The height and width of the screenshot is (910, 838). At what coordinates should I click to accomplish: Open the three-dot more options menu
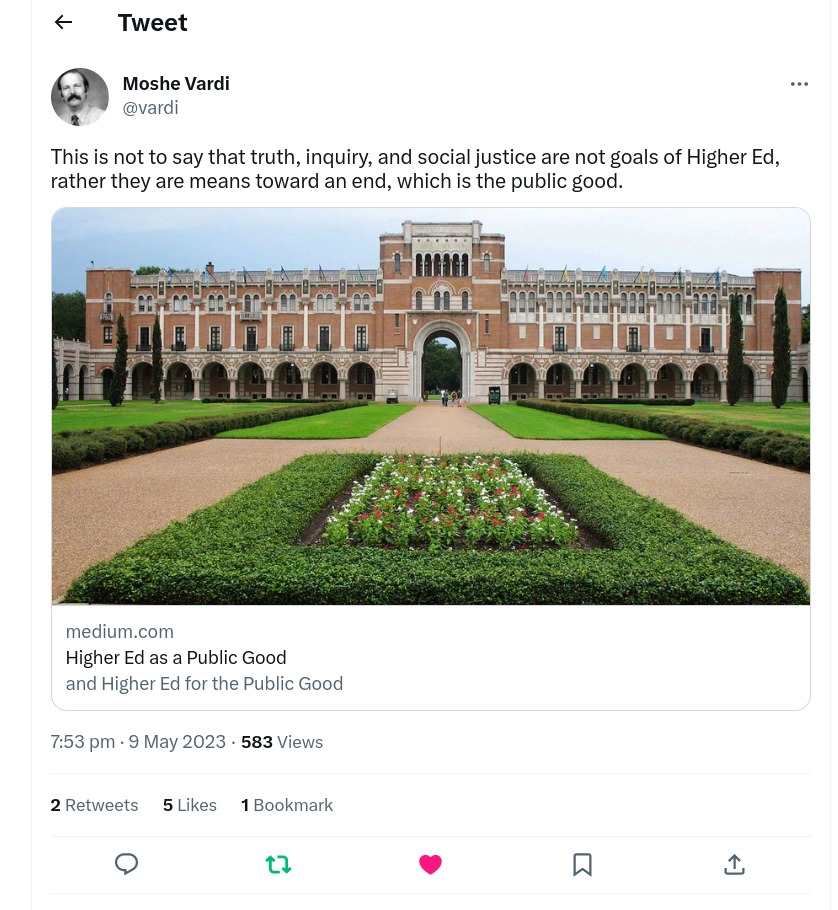pos(799,84)
